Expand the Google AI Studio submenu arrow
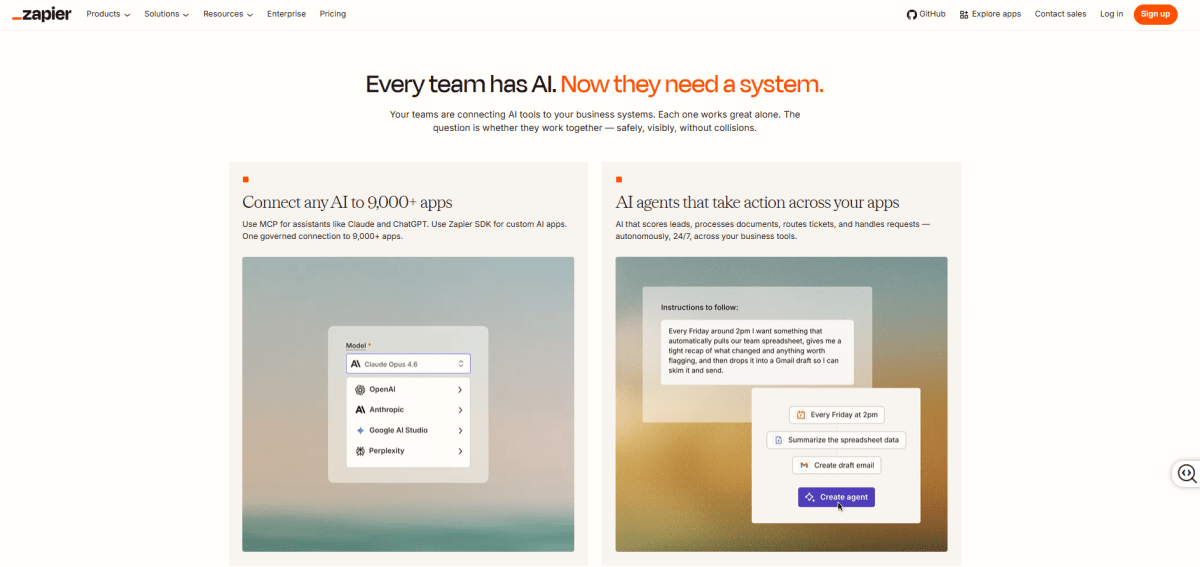The width and height of the screenshot is (1200, 567). [x=460, y=430]
